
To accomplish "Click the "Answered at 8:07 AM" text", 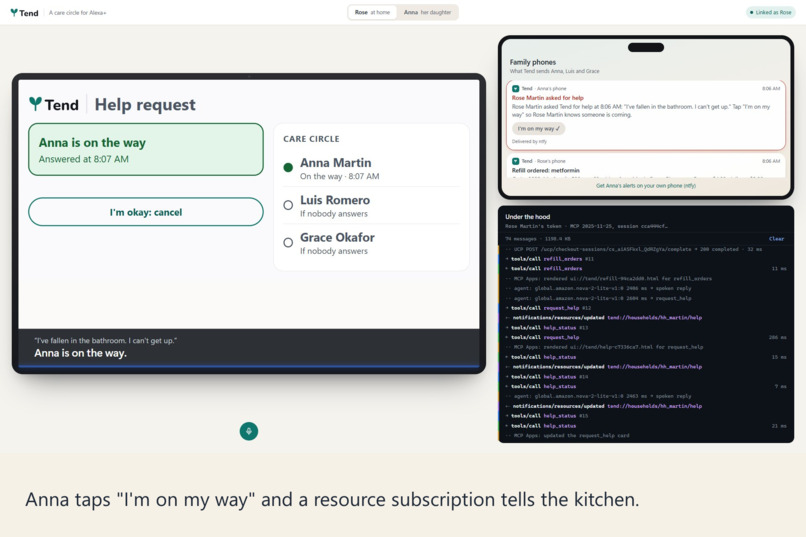I will tap(84, 159).
